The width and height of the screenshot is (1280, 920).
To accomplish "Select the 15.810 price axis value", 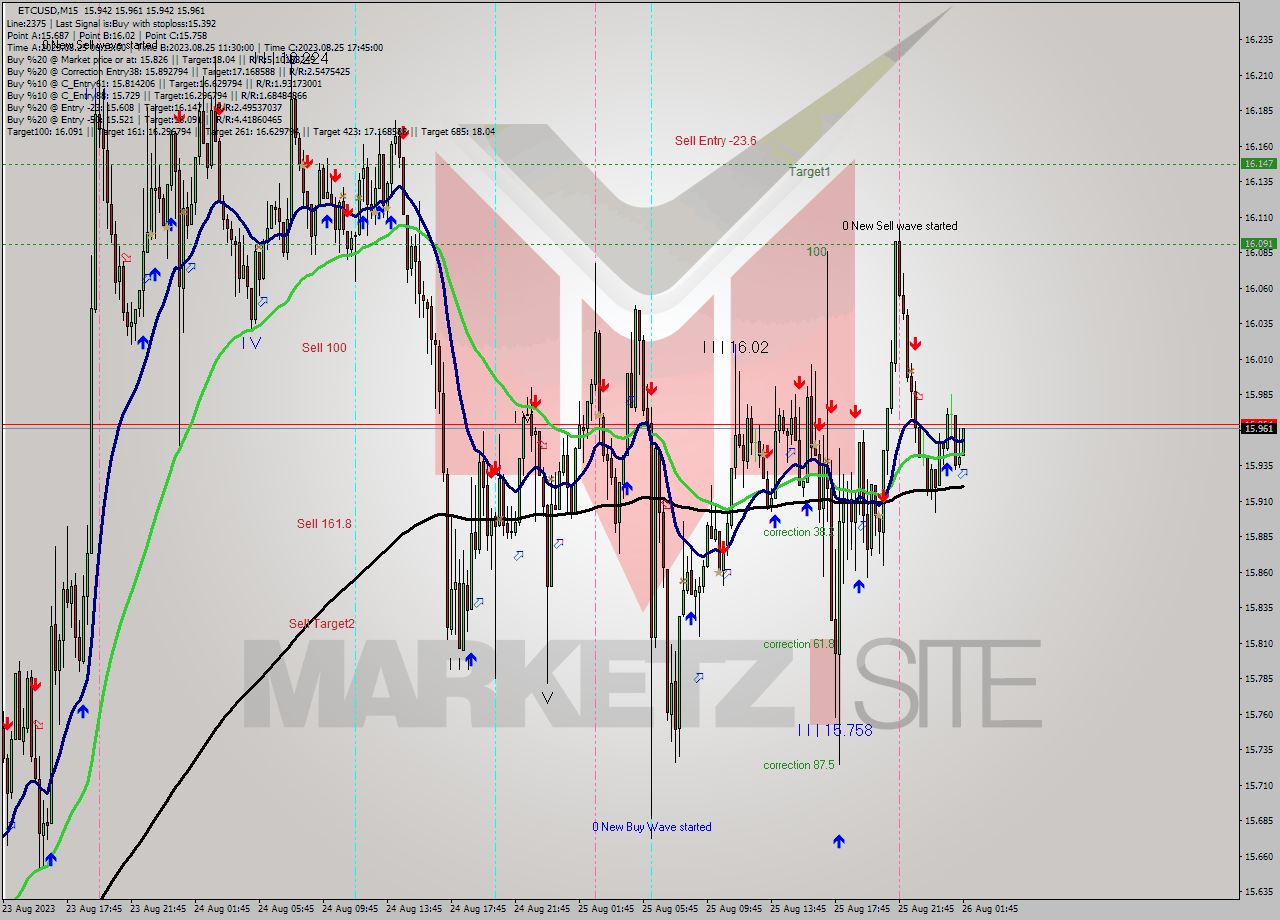I will (x=1258, y=643).
